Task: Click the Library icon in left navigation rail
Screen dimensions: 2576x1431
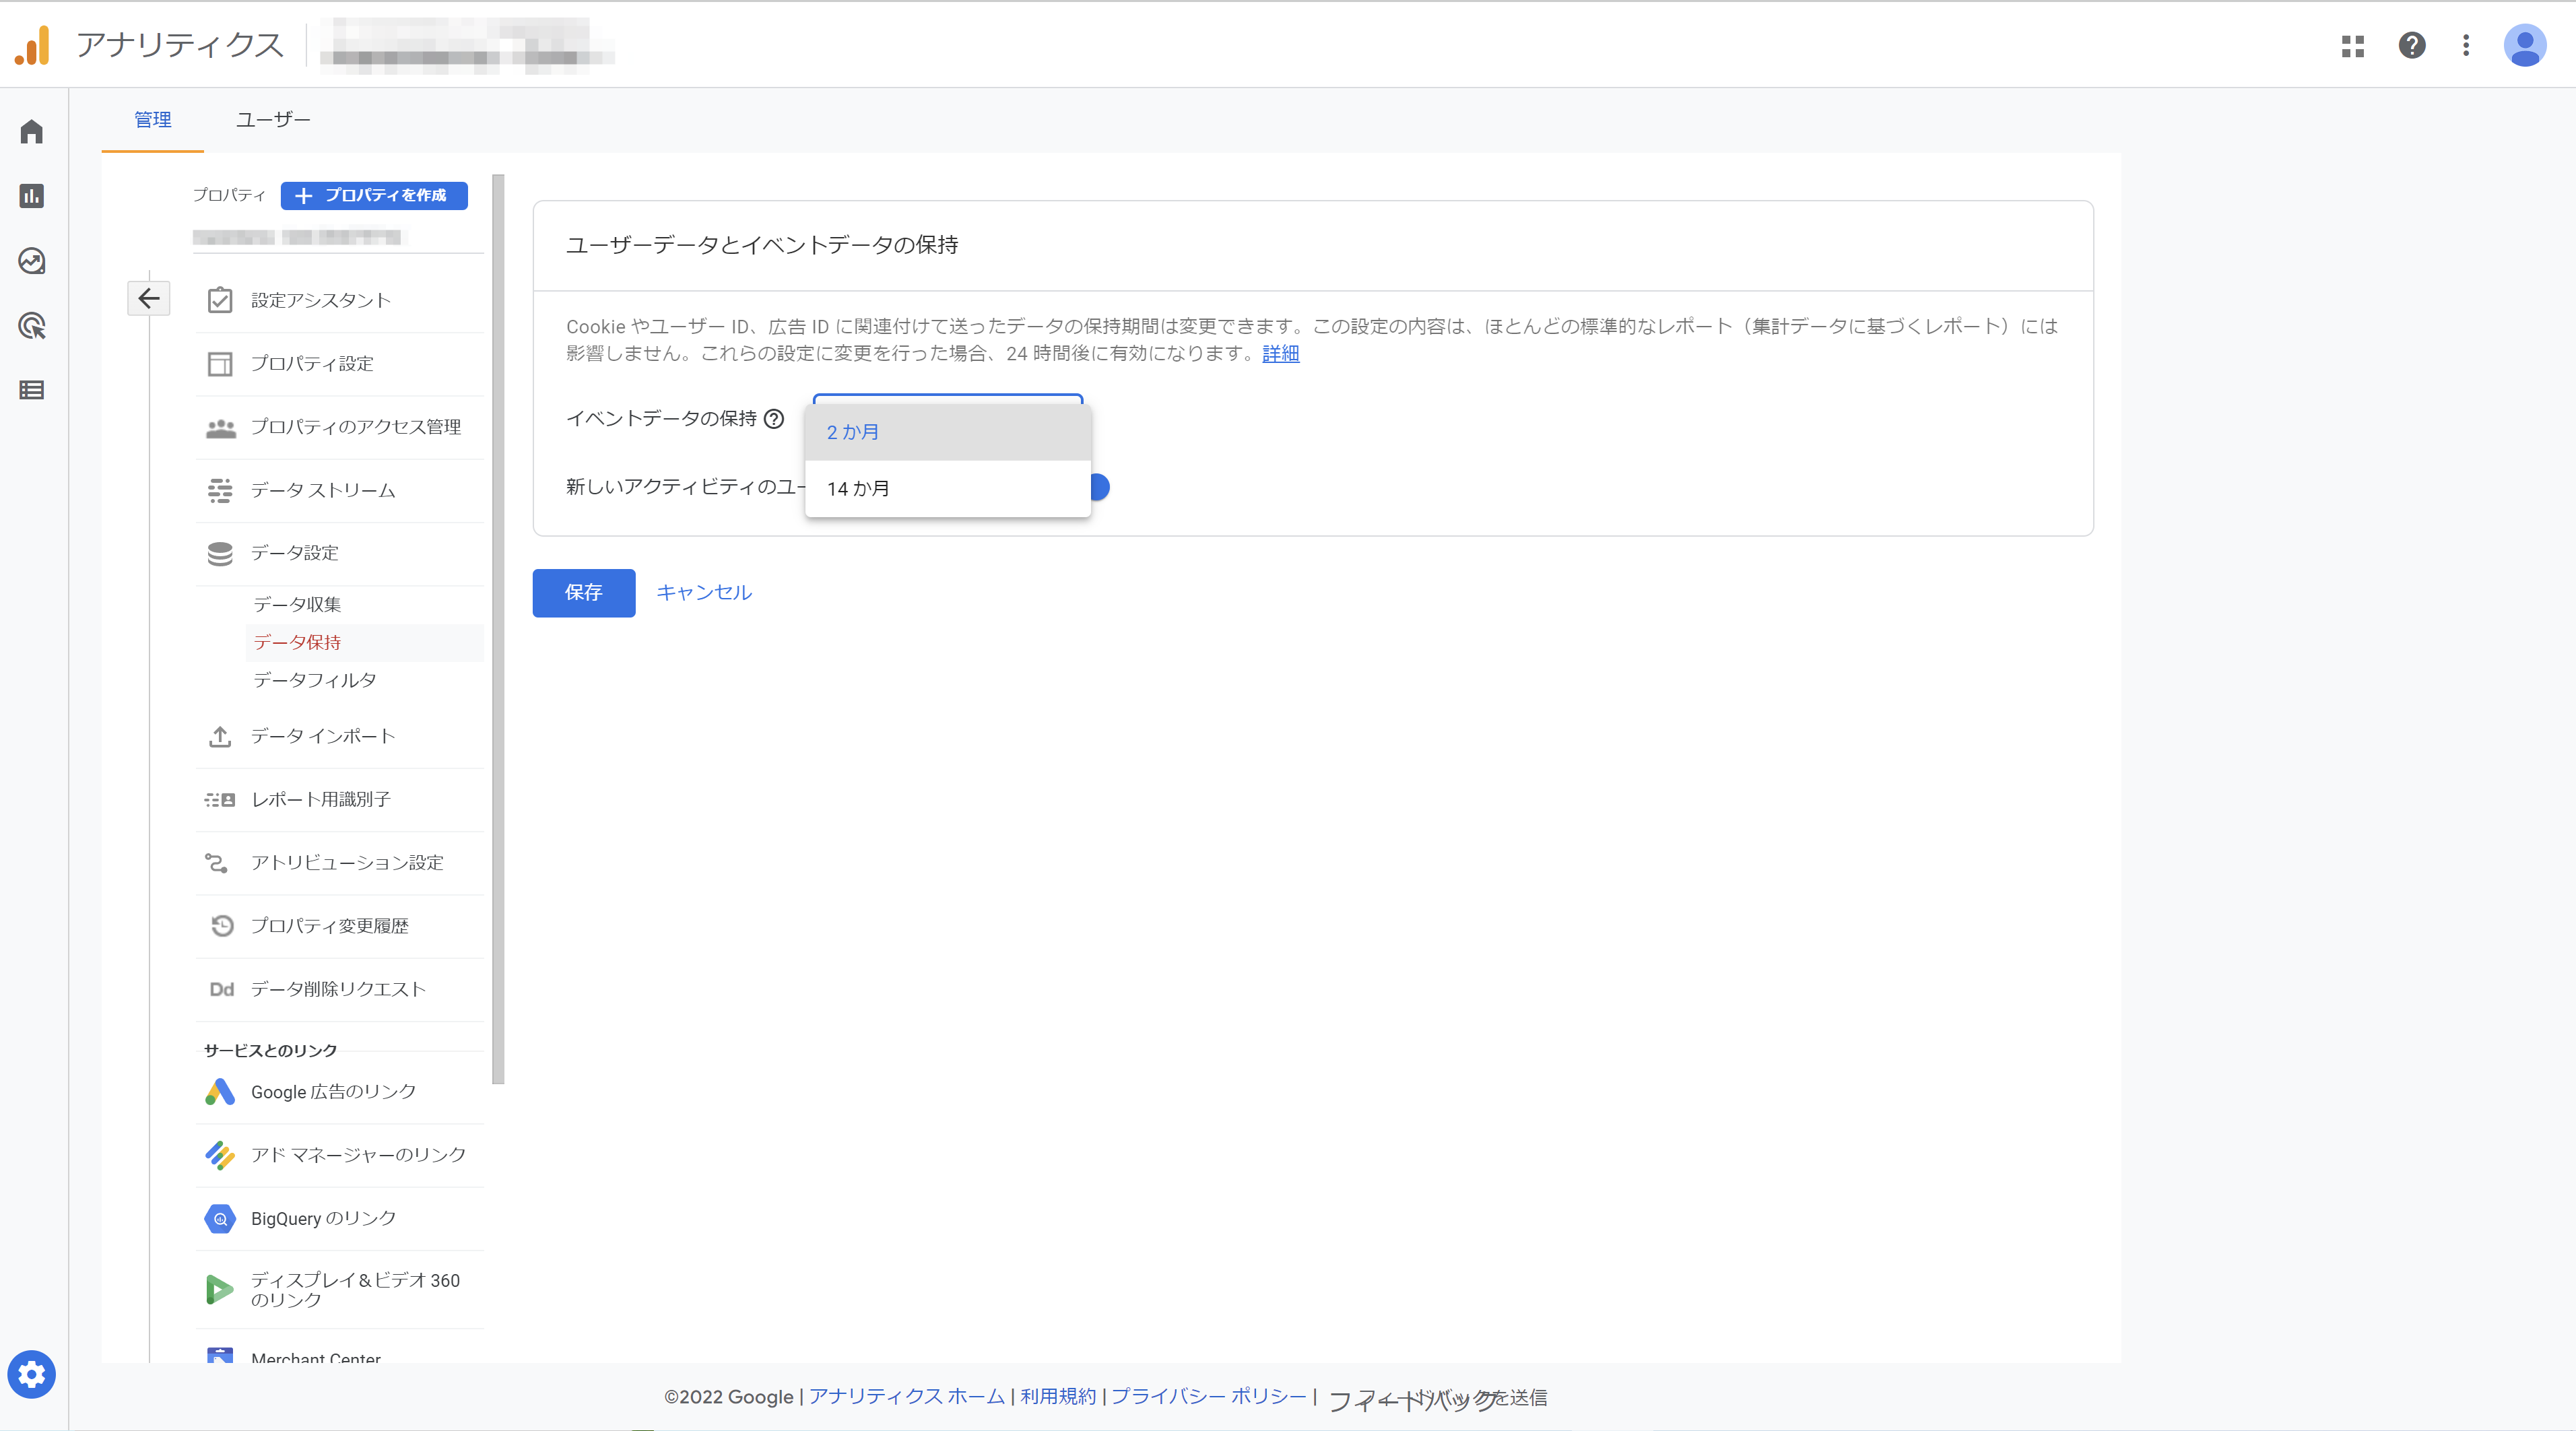Action: pos(31,390)
